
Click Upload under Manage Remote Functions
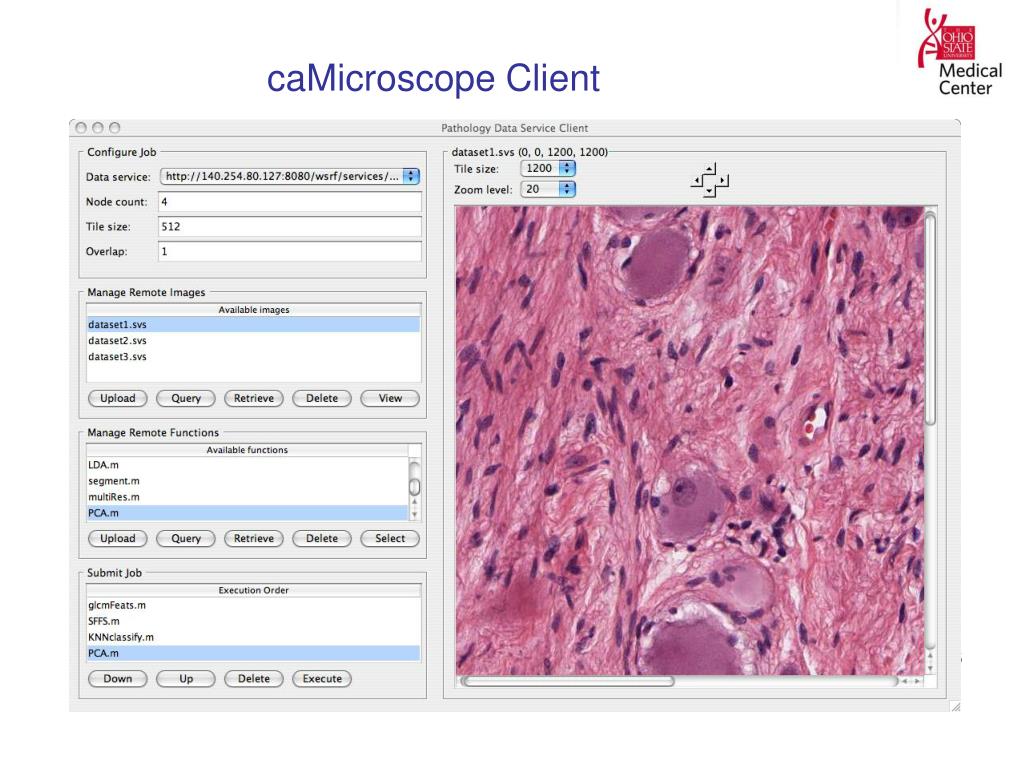(118, 539)
